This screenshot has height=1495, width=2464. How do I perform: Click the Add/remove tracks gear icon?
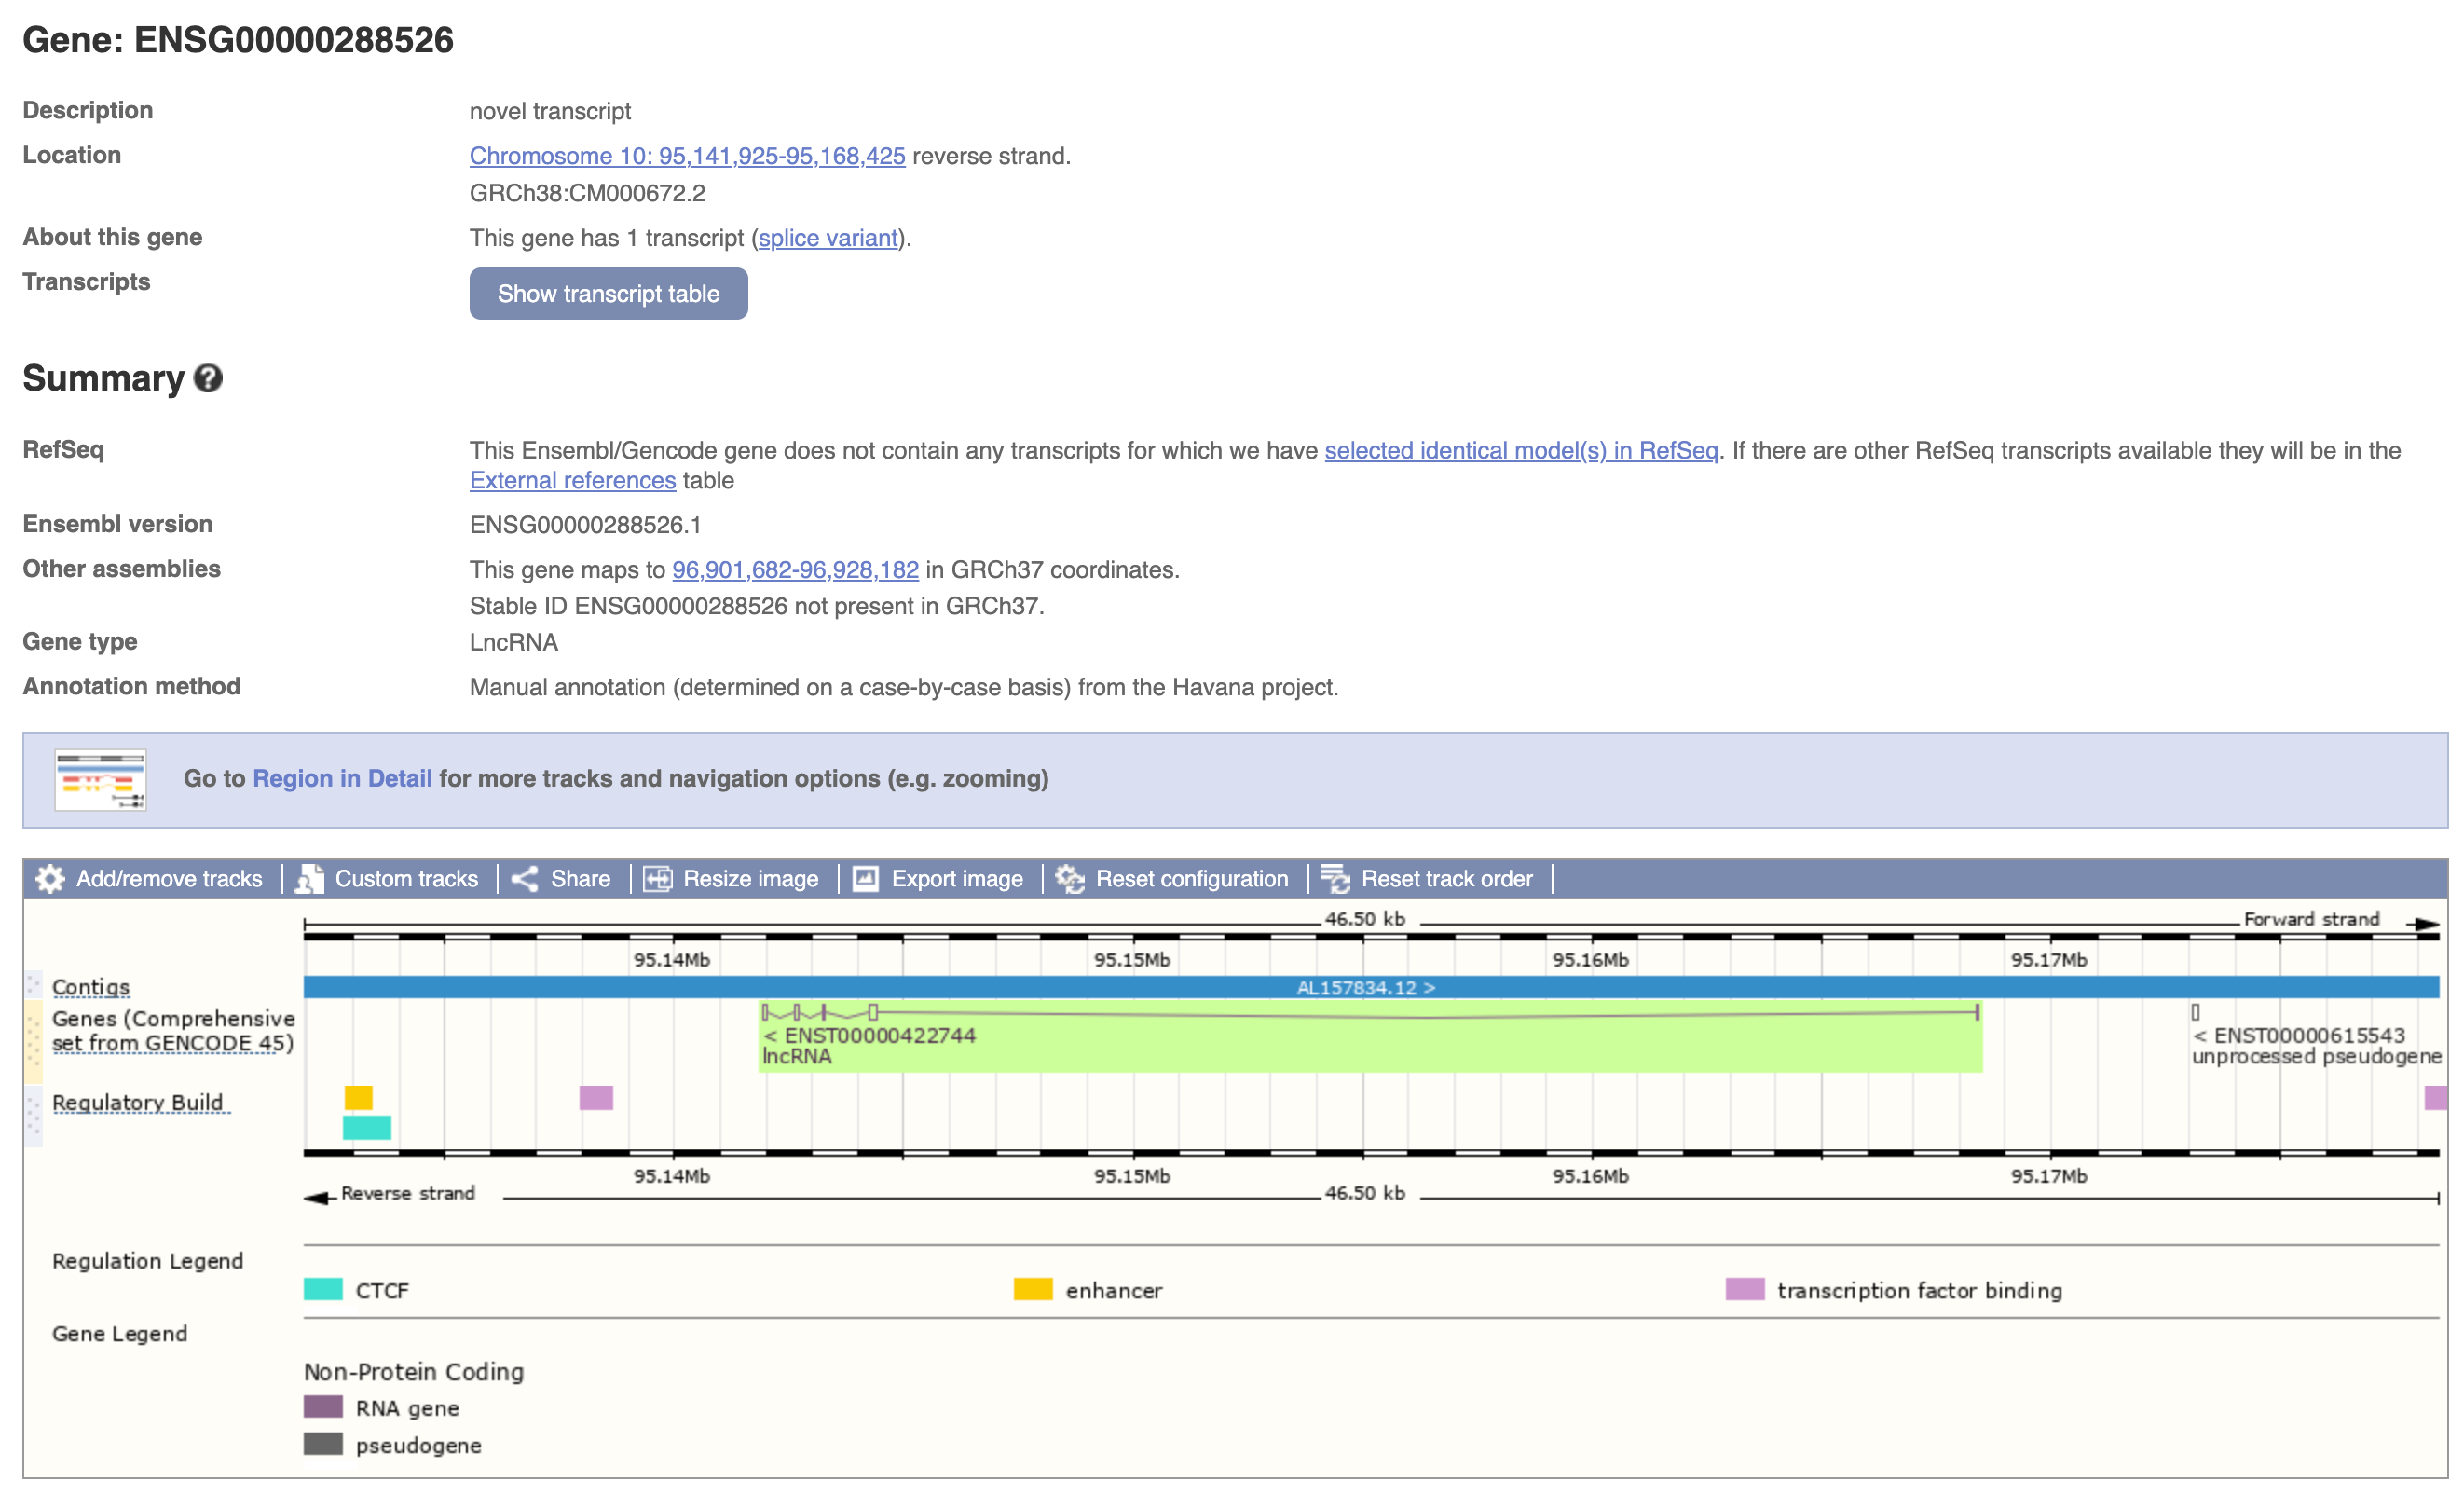tap(49, 879)
